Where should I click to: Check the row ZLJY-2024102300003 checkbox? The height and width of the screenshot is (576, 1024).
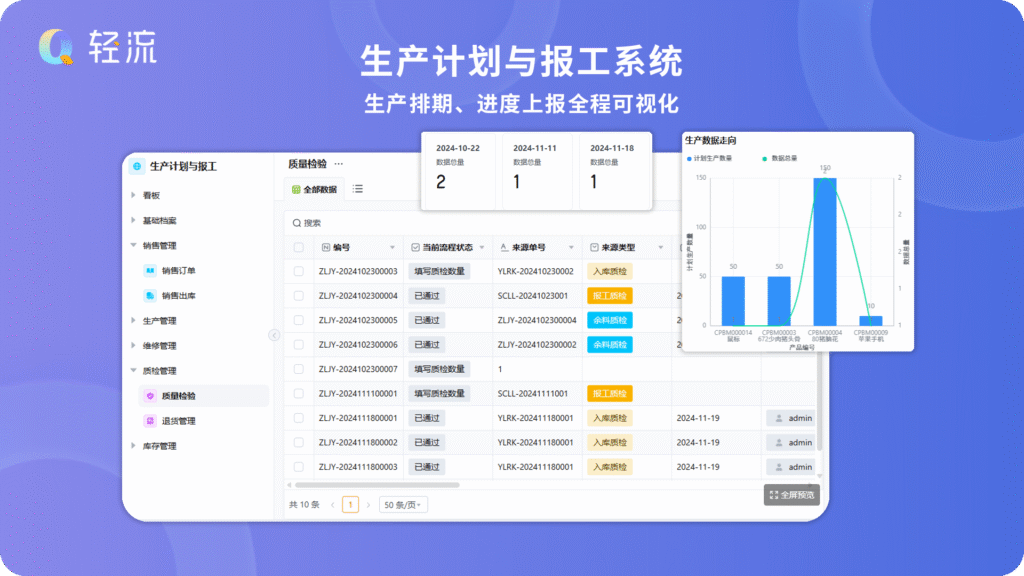click(299, 271)
